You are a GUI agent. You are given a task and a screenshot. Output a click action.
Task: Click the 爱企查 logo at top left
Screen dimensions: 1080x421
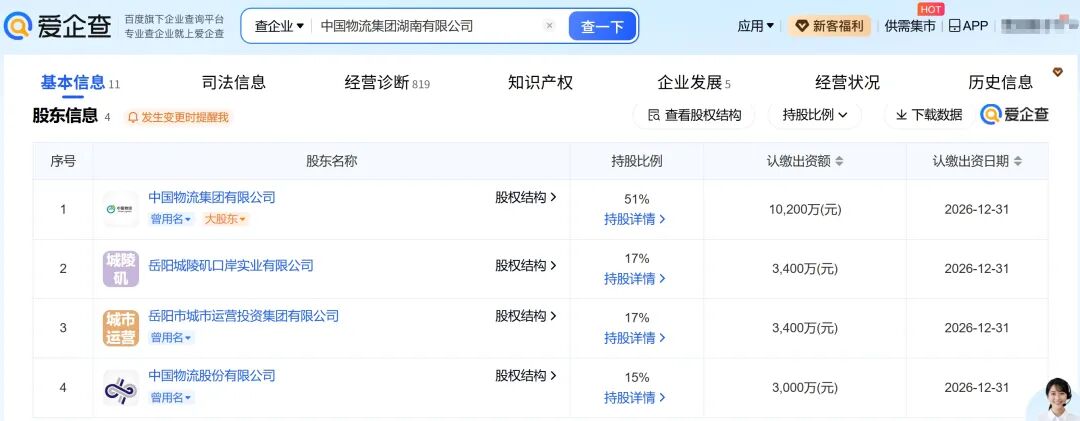[x=58, y=25]
